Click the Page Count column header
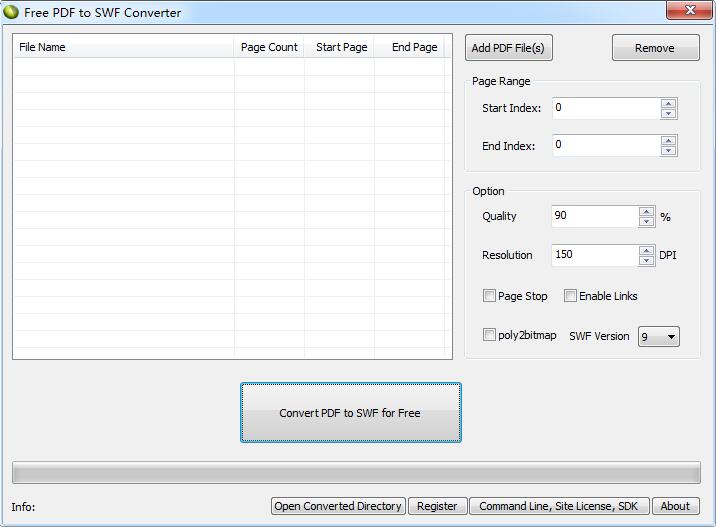 pos(269,47)
